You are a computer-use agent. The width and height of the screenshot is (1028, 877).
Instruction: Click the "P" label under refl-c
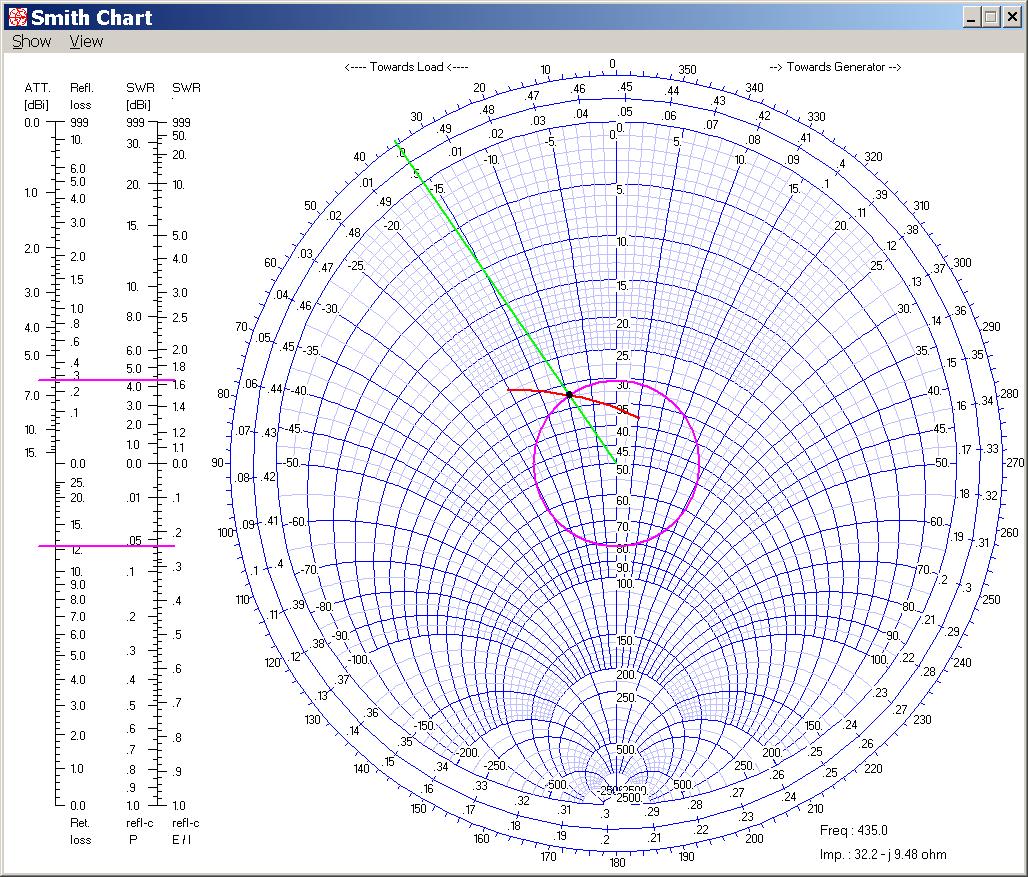[x=133, y=840]
